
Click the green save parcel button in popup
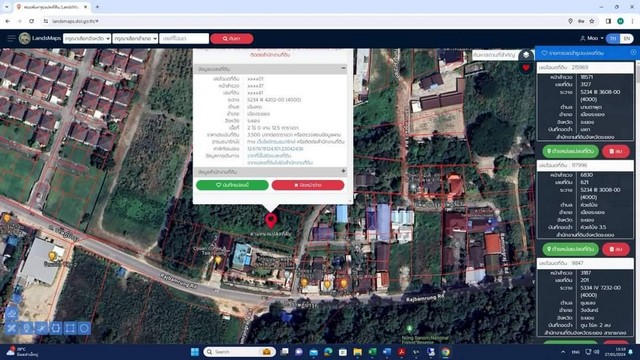point(232,185)
